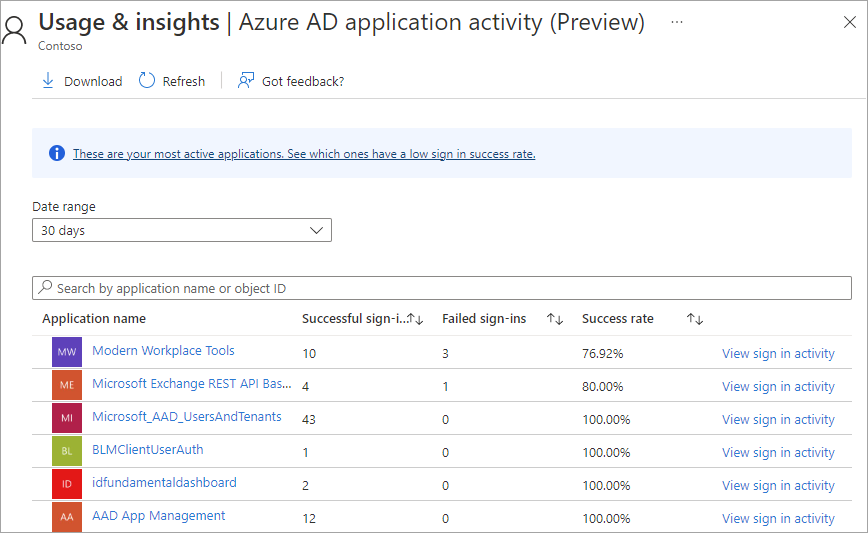
Task: Open idfundamentaldashboard application
Action: [x=164, y=483]
